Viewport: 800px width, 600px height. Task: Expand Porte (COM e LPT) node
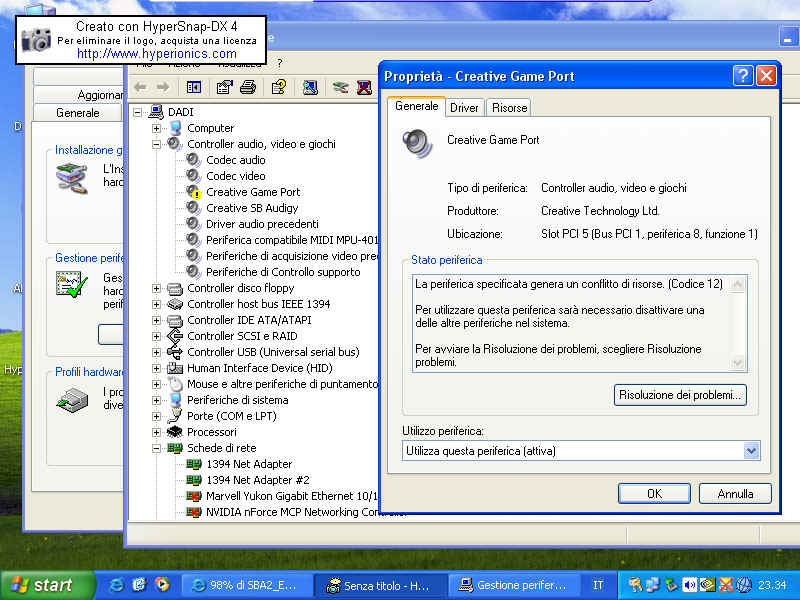(157, 416)
